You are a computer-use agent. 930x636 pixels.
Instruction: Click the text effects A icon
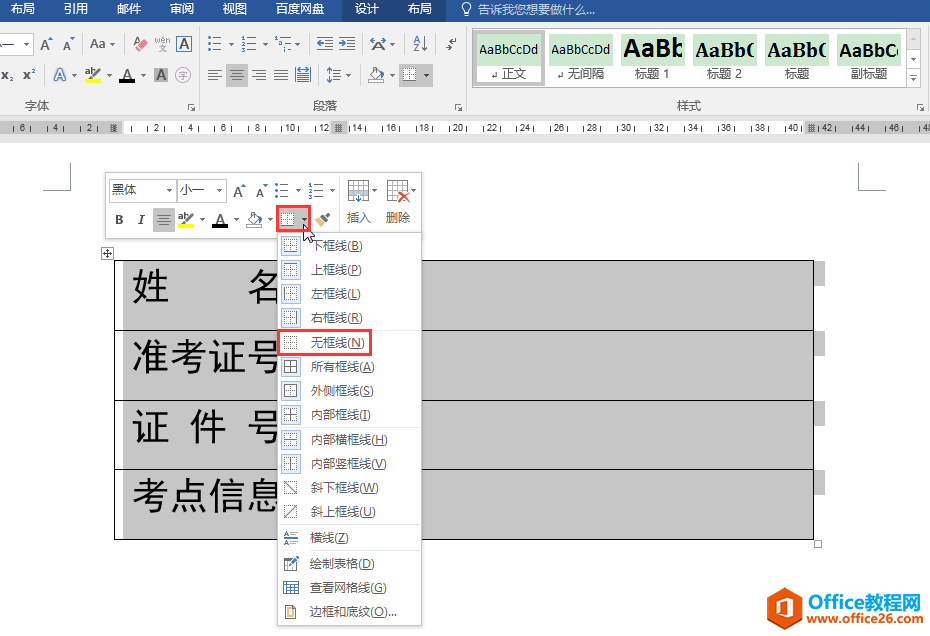60,75
